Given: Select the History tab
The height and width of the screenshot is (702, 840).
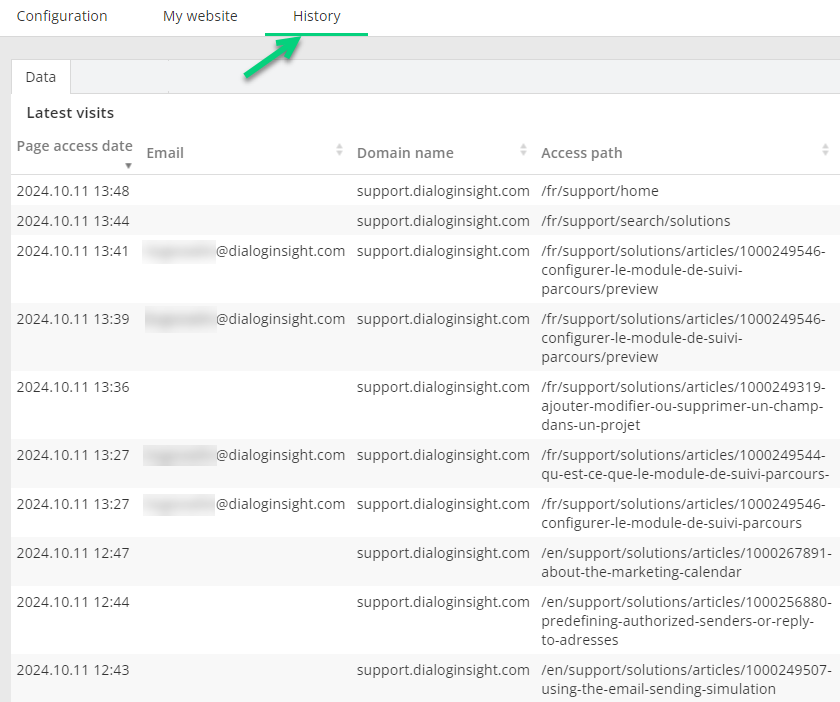Looking at the screenshot, I should coord(317,16).
